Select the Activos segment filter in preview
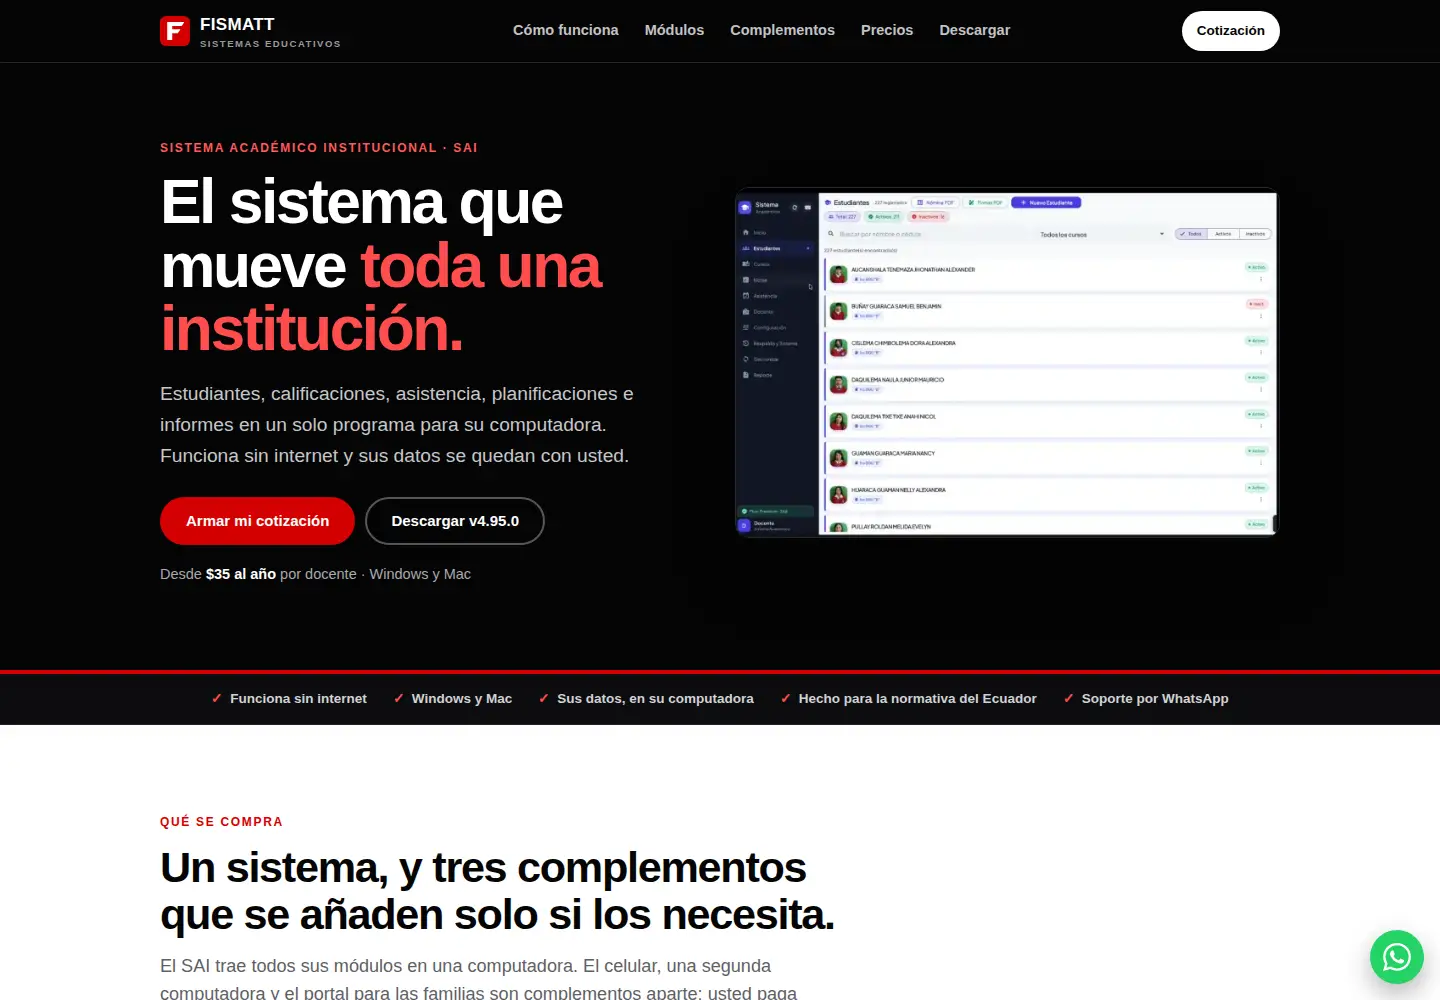The image size is (1440, 1000). point(1223,234)
